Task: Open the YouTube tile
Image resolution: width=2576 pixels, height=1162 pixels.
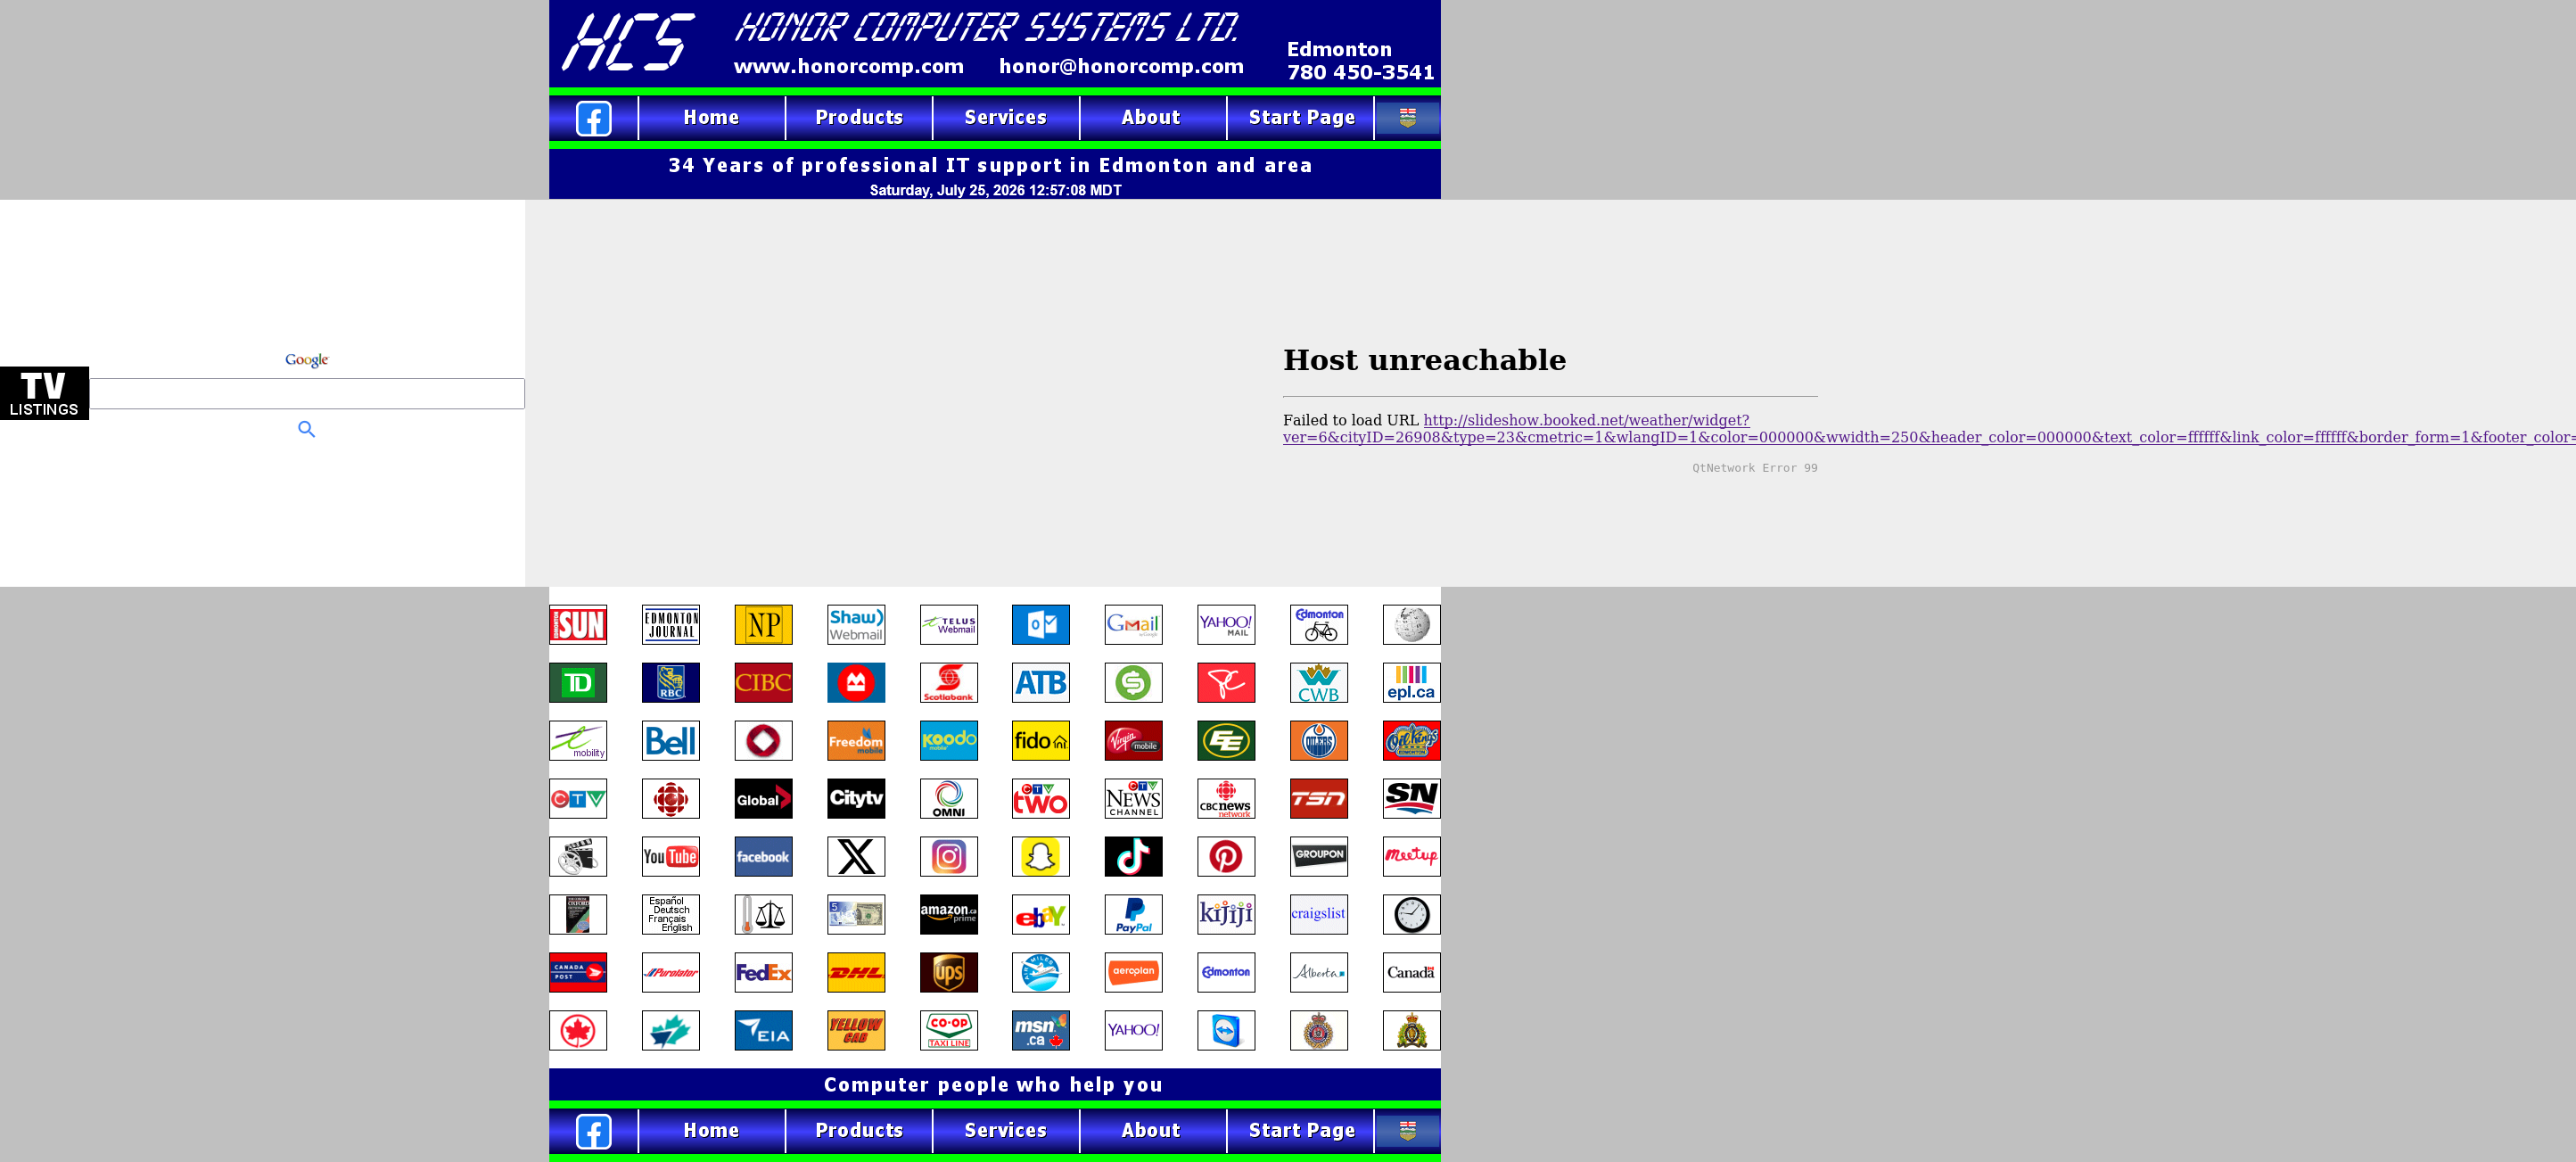Action: 671,857
